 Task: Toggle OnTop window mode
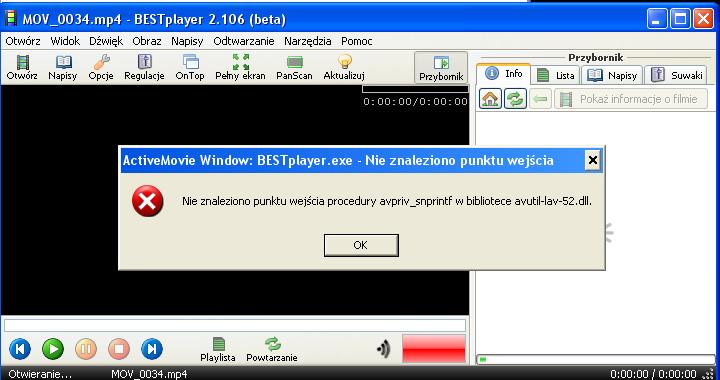(x=190, y=67)
